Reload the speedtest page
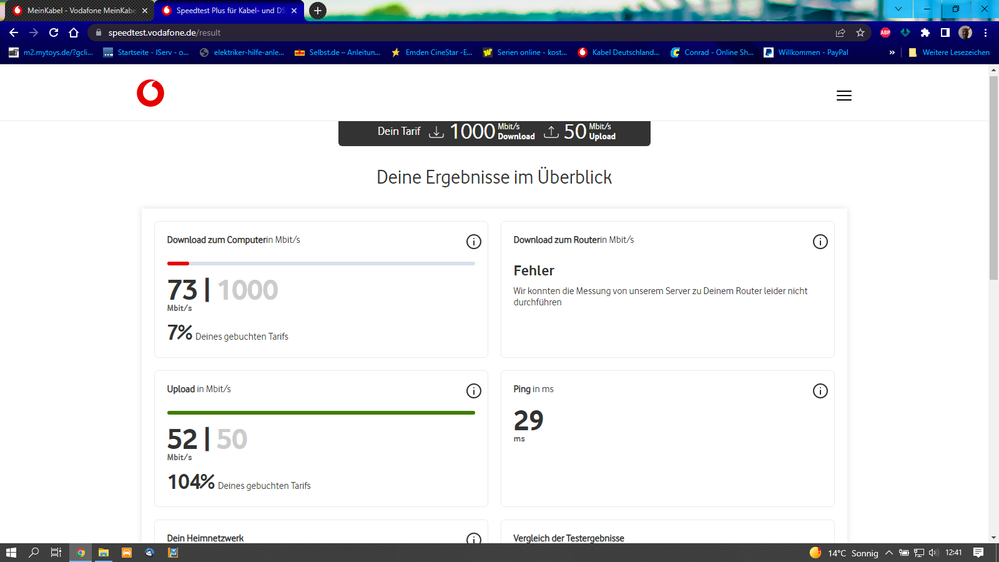Viewport: 999px width, 562px height. [54, 32]
